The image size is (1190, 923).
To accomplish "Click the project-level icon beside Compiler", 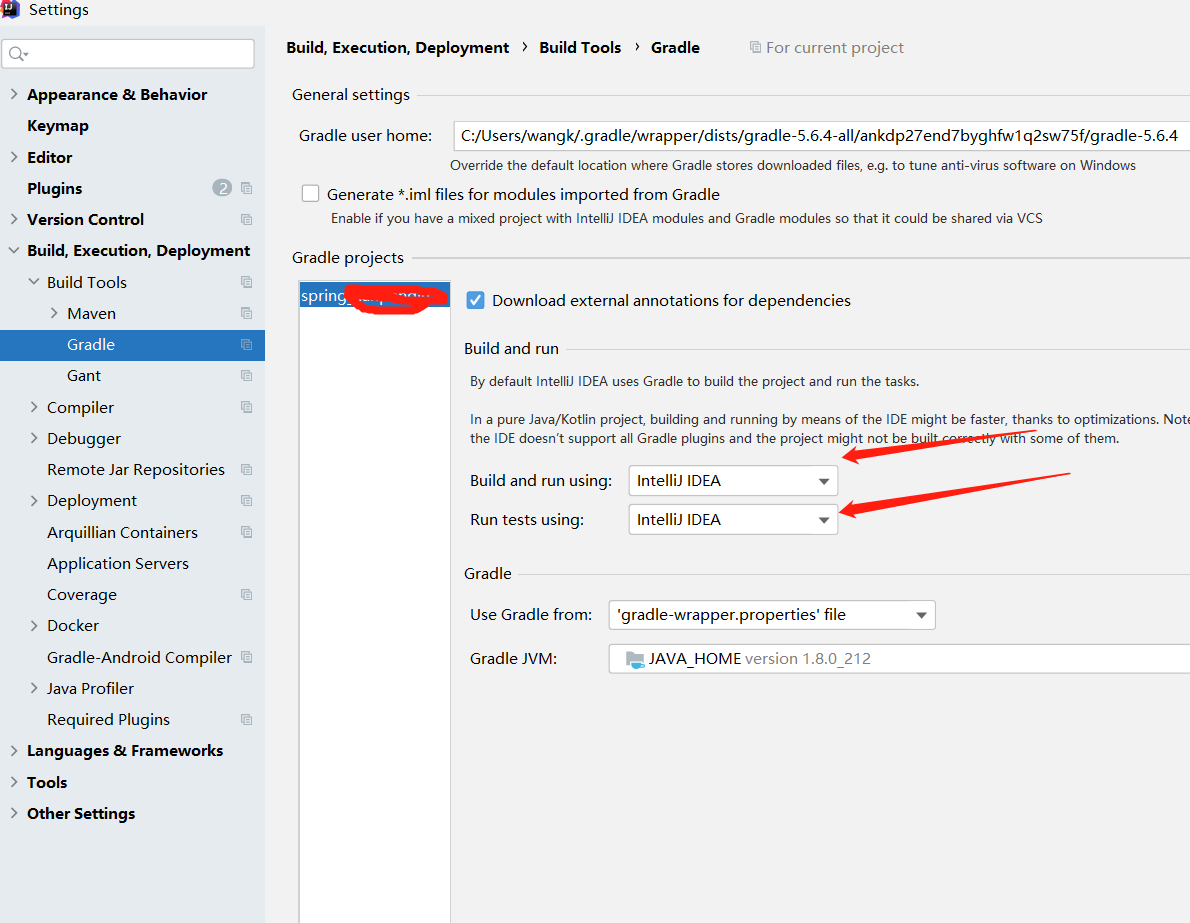I will [x=246, y=408].
